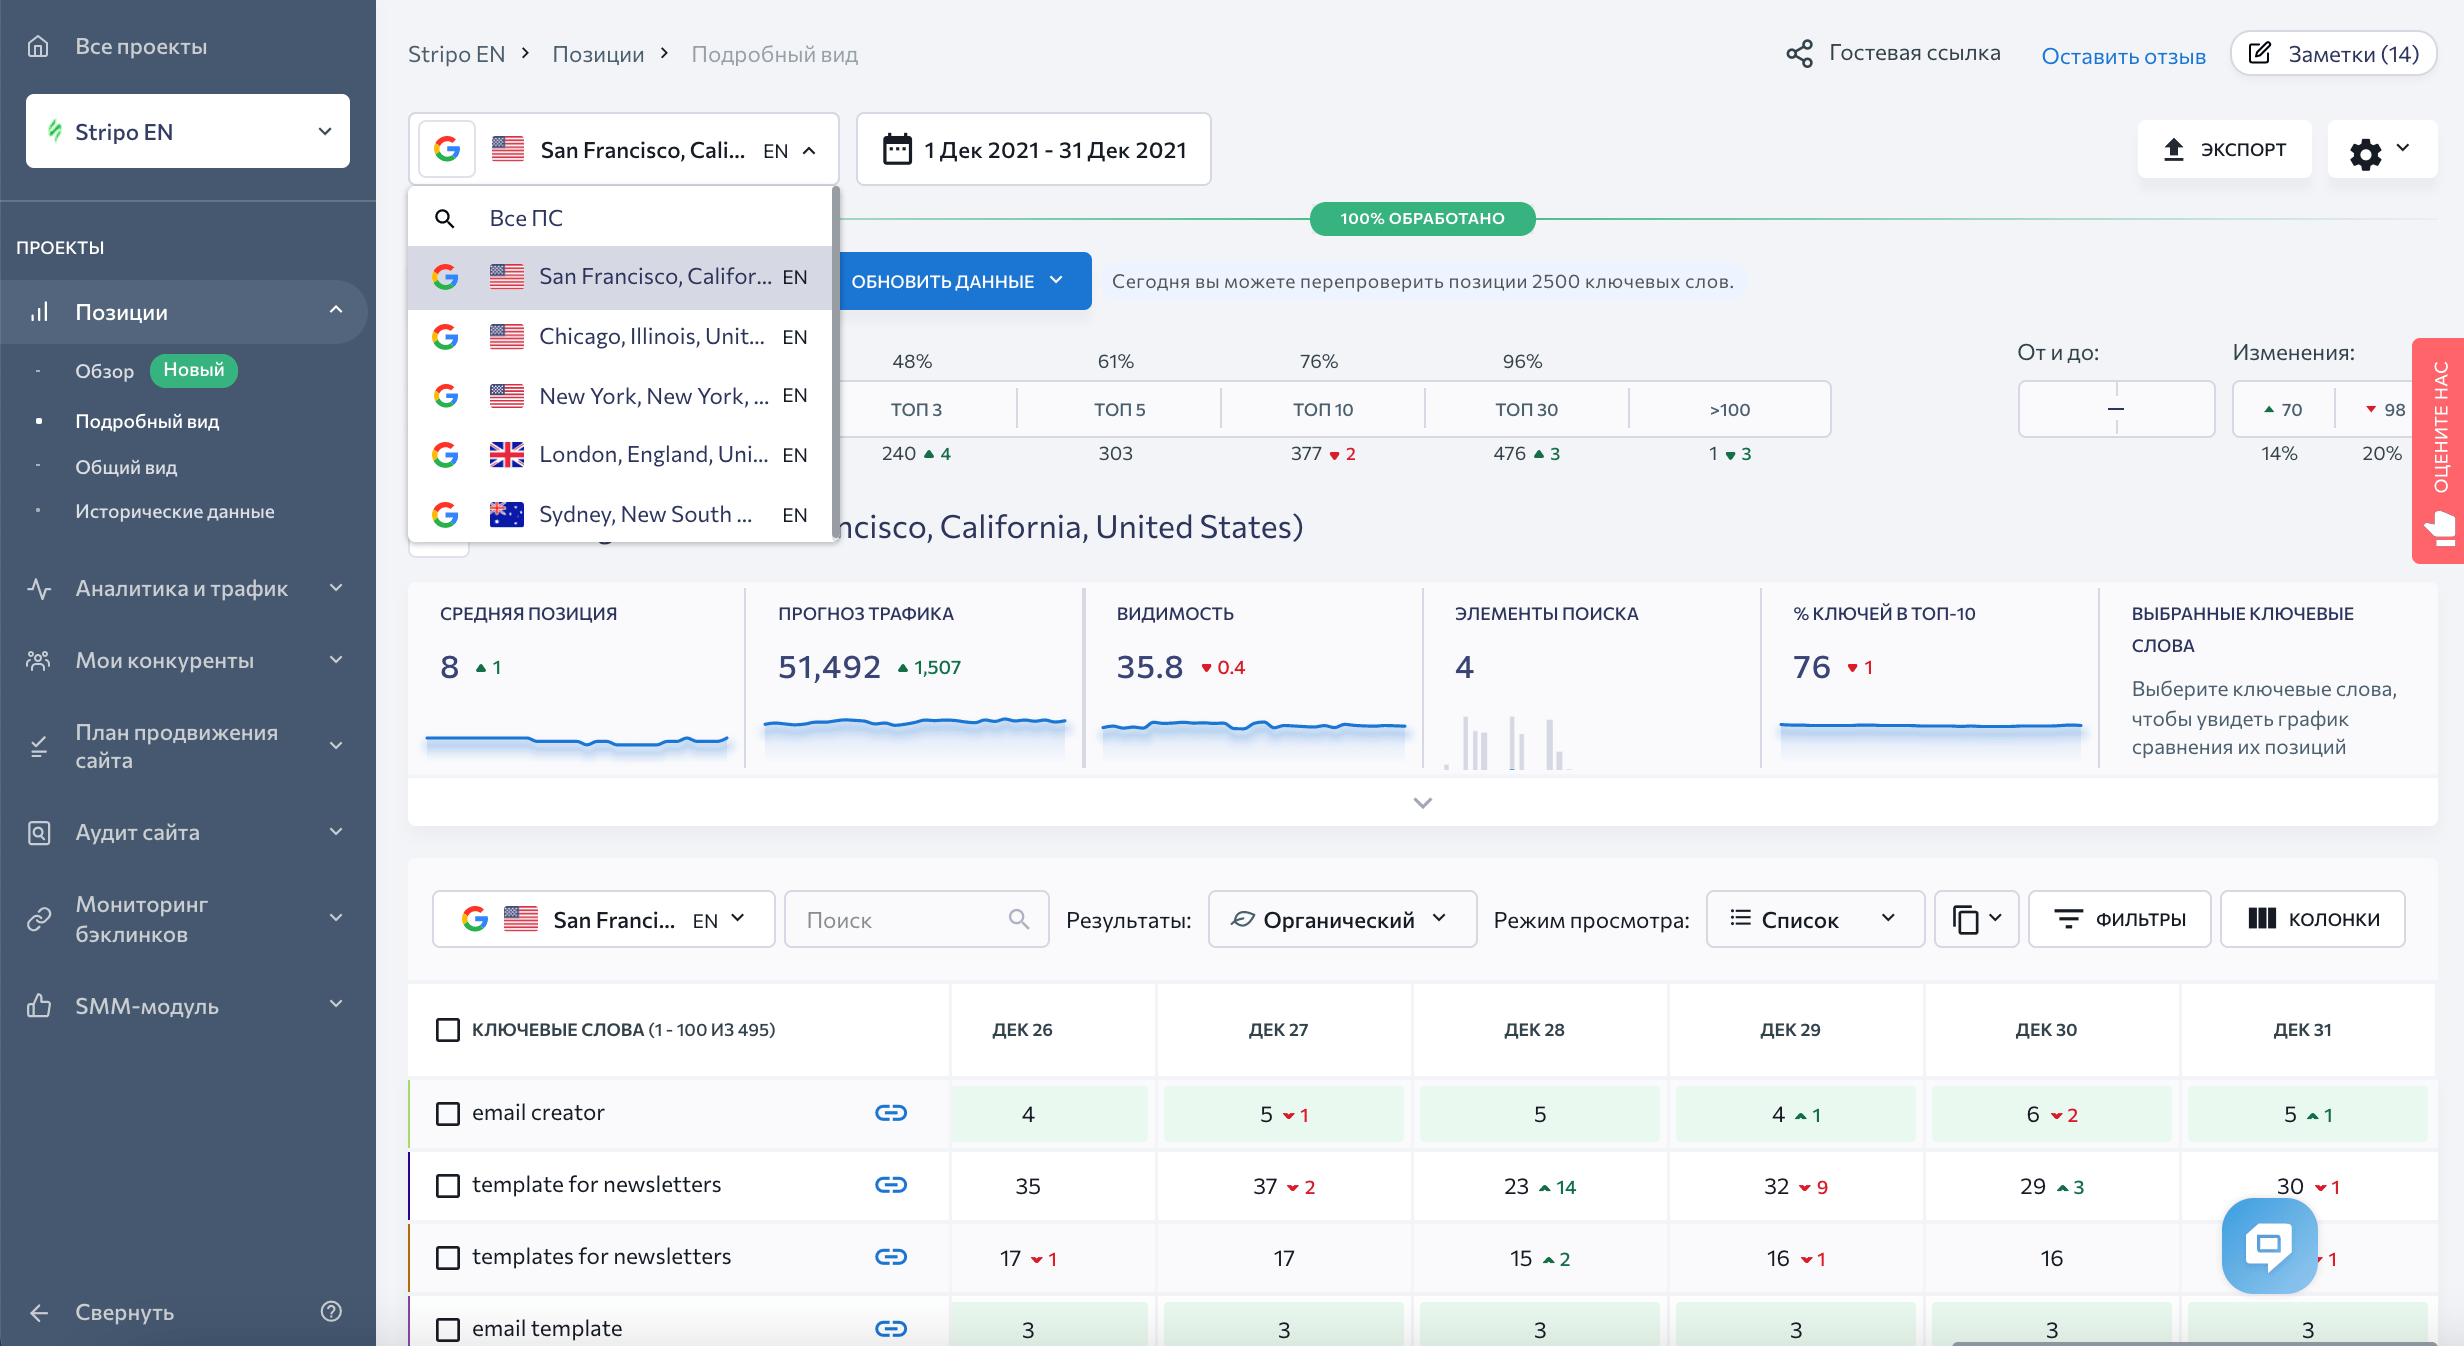Viewport: 2464px width, 1346px height.
Task: Expand the charts panel chevron
Action: [x=1422, y=802]
